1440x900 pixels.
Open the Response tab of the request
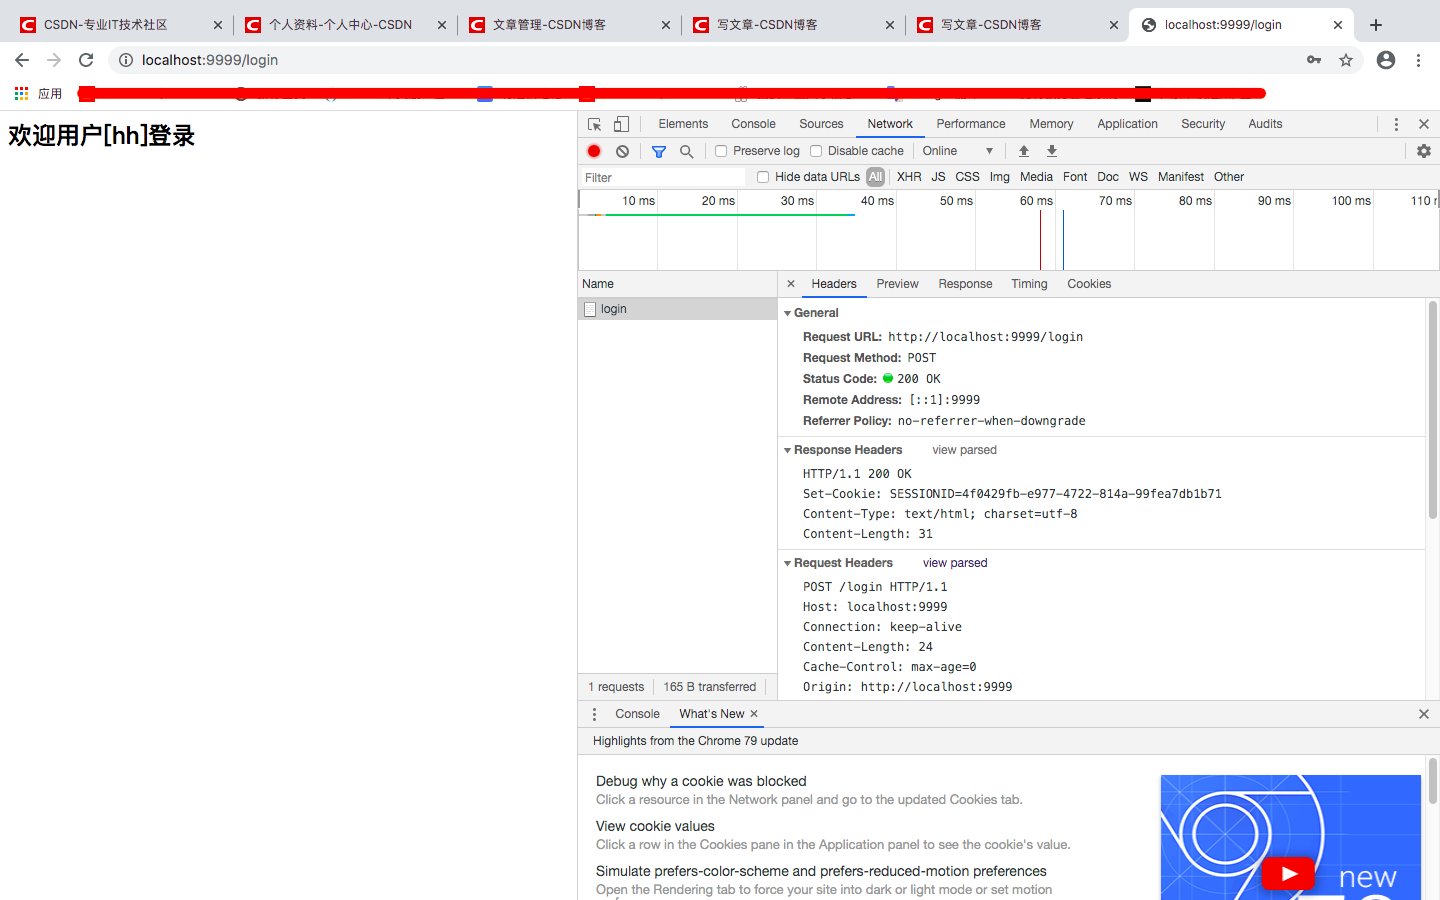965,284
